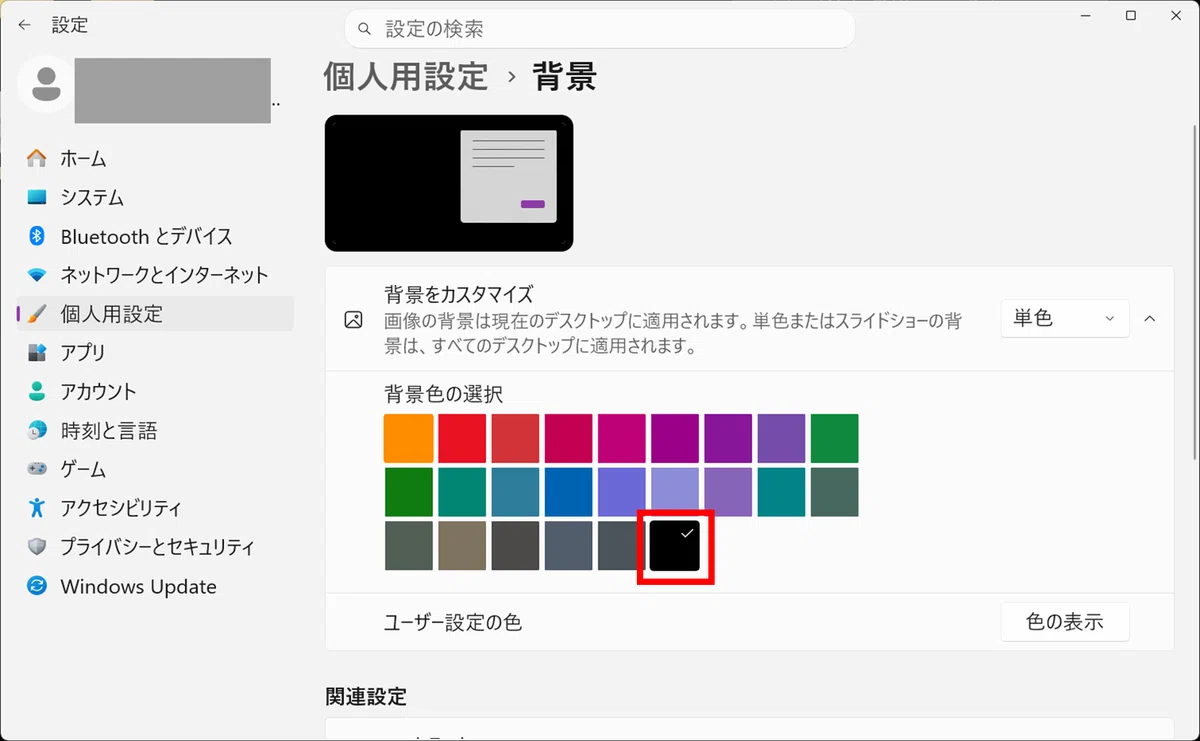Open アカウント settings in the sidebar
Screen dimensions: 1200x741
pyautogui.click(x=155, y=391)
